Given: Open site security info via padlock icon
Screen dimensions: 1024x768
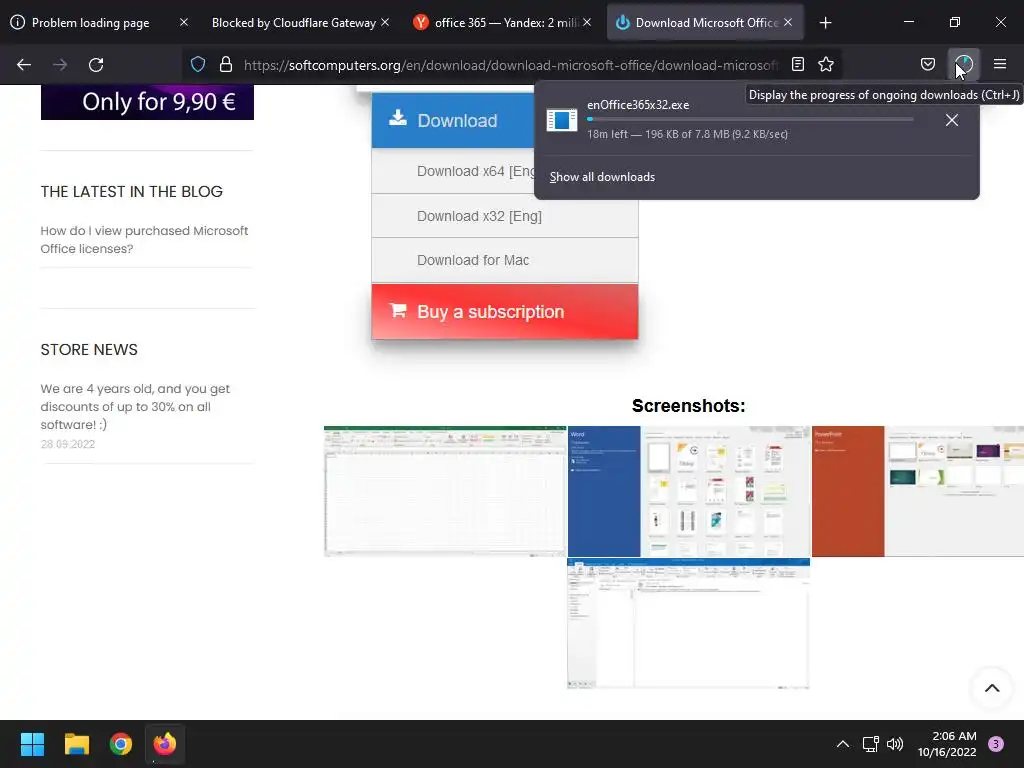Looking at the screenshot, I should [226, 64].
